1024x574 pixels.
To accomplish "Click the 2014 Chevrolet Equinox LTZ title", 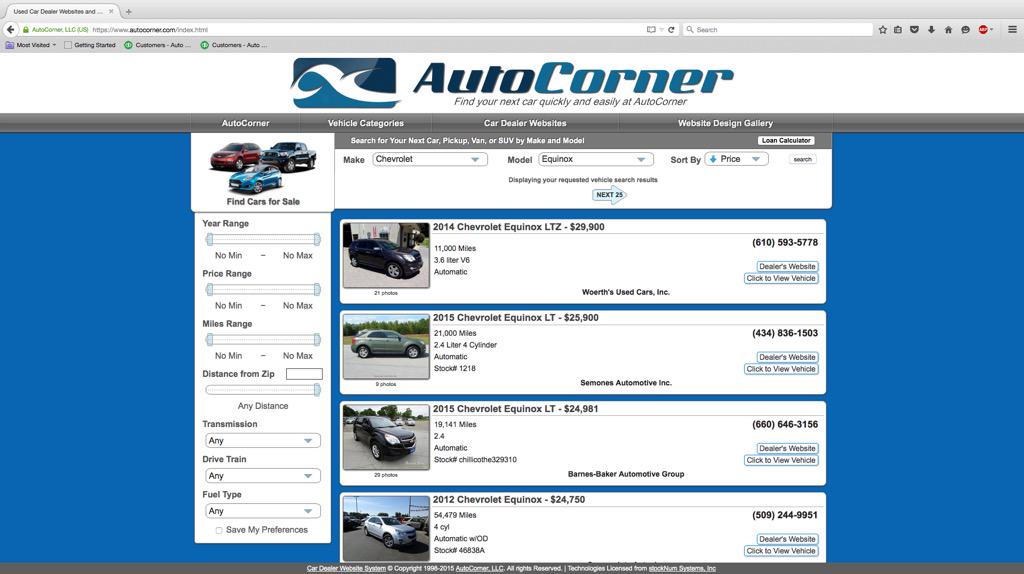I will [519, 227].
